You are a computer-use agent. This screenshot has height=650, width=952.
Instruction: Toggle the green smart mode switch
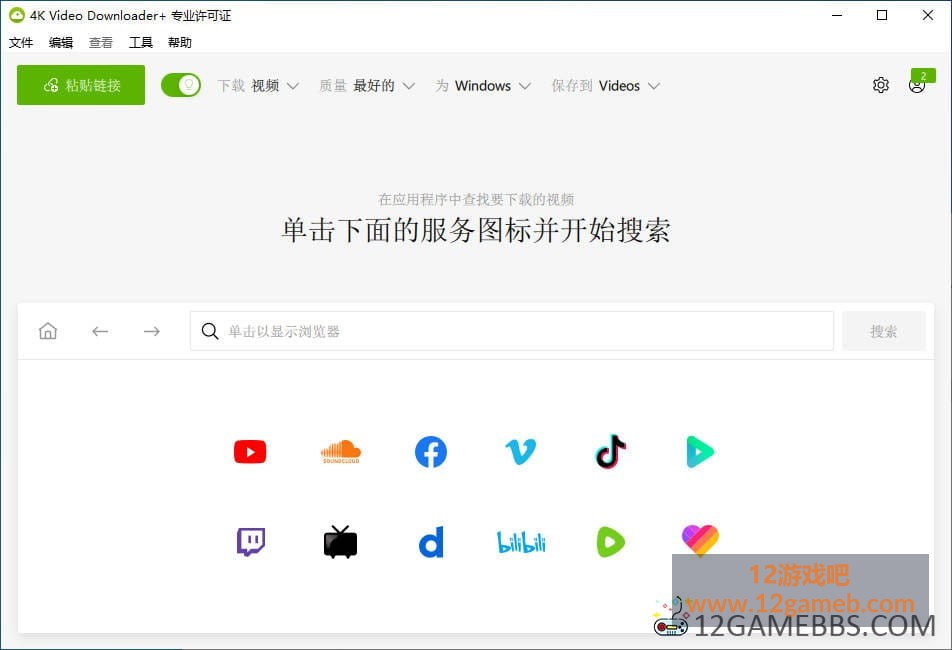(181, 85)
